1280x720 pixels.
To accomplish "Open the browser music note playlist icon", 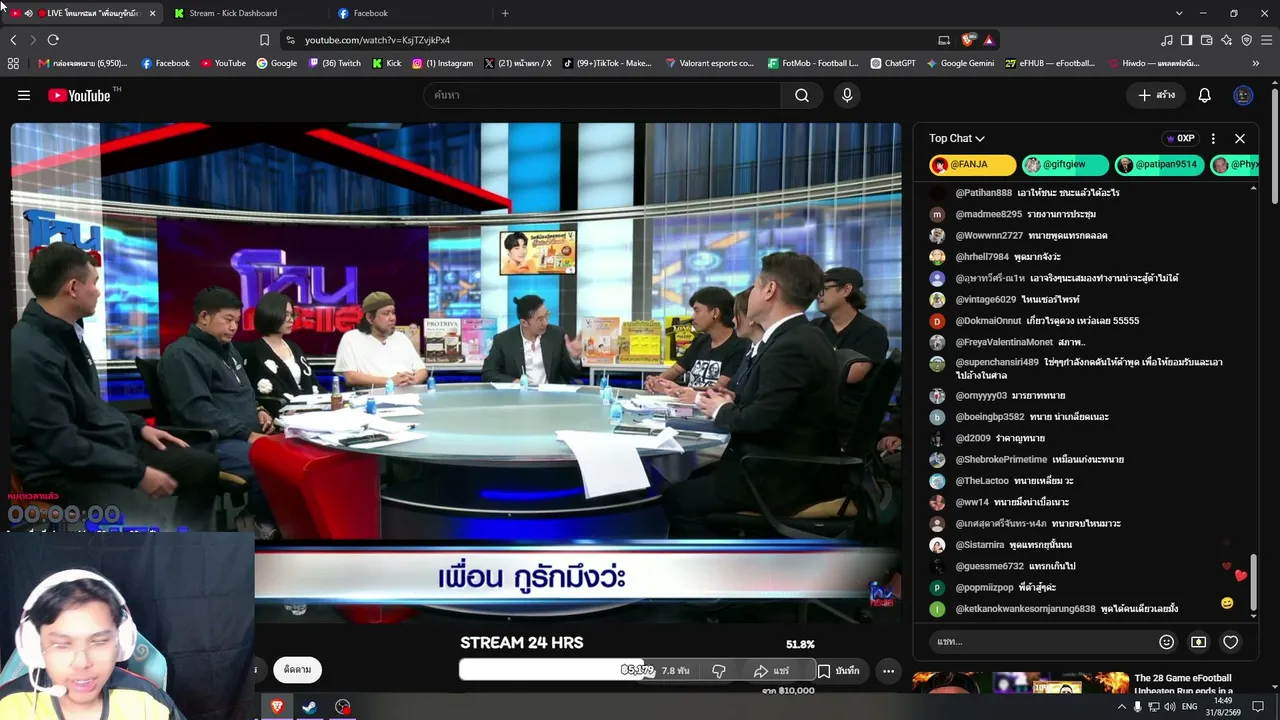I will (1167, 40).
